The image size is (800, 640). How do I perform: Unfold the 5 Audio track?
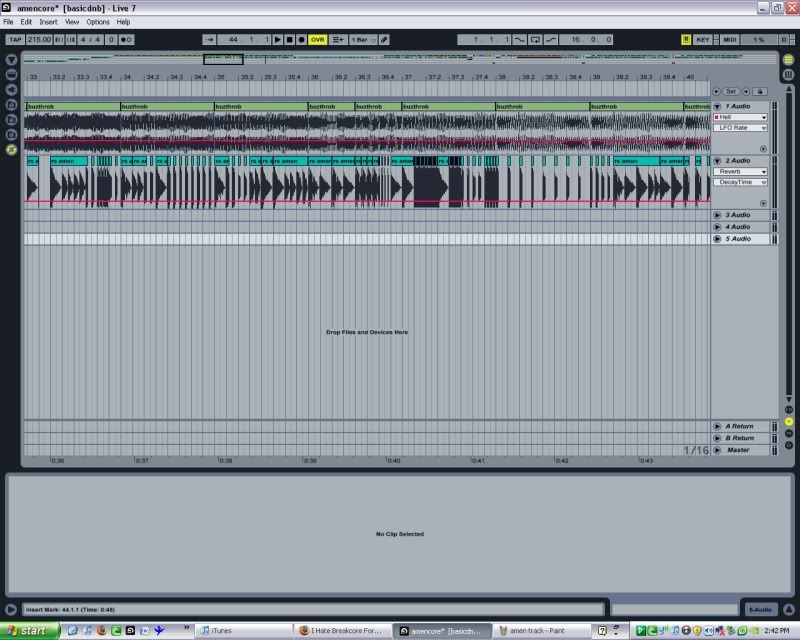pos(717,239)
